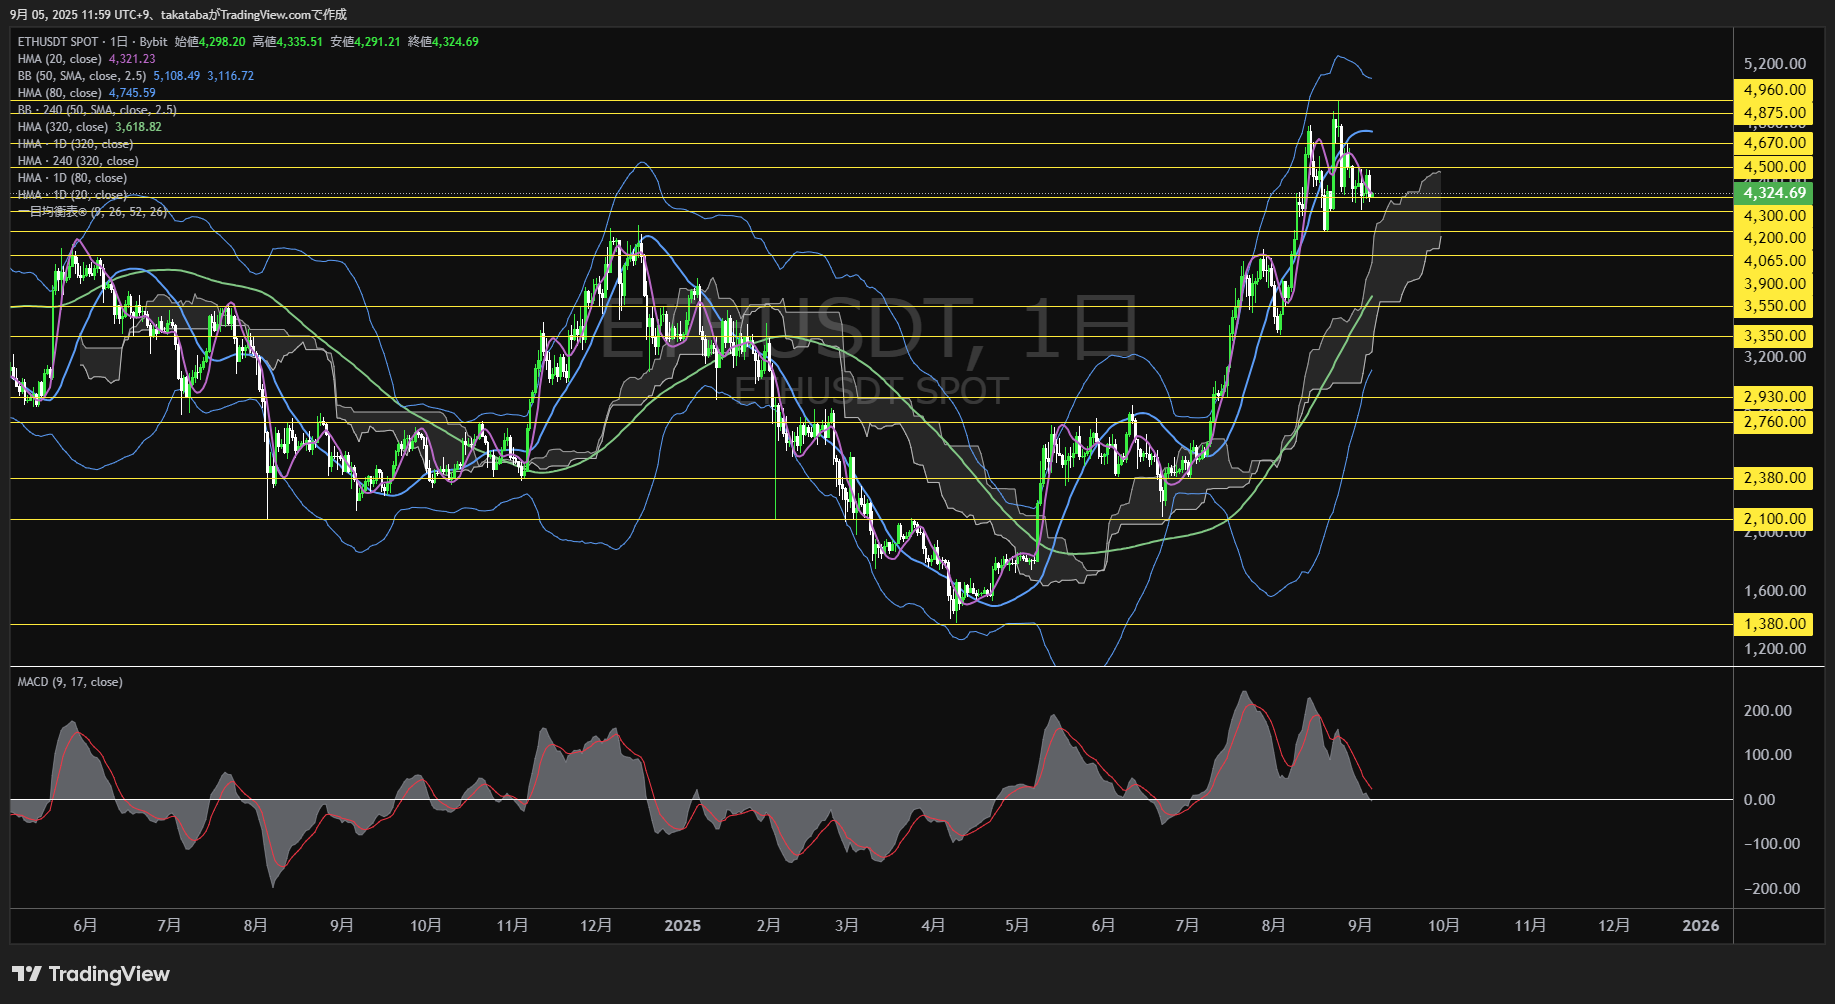The image size is (1835, 1004).
Task: Select the 2,930.00 yellow price label
Action: pos(1775,397)
